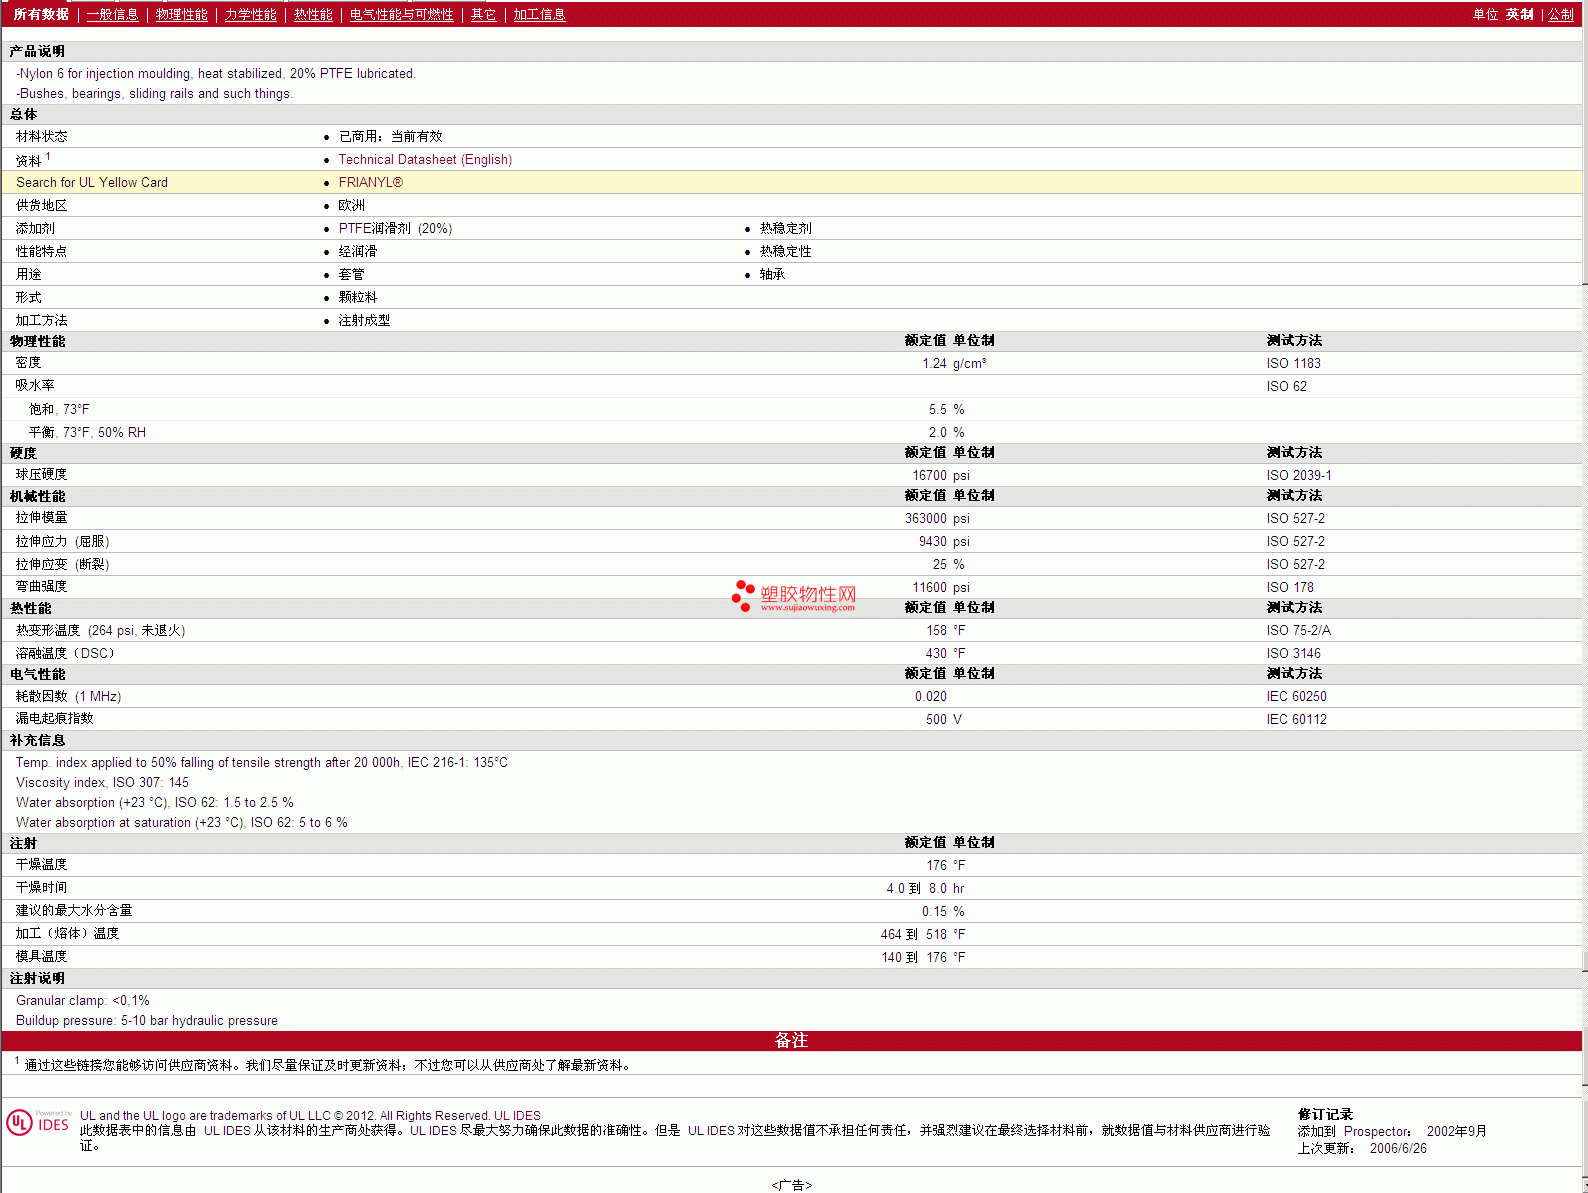The image size is (1588, 1193).
Task: Click ISO 62 test method
Action: pyautogui.click(x=1286, y=387)
